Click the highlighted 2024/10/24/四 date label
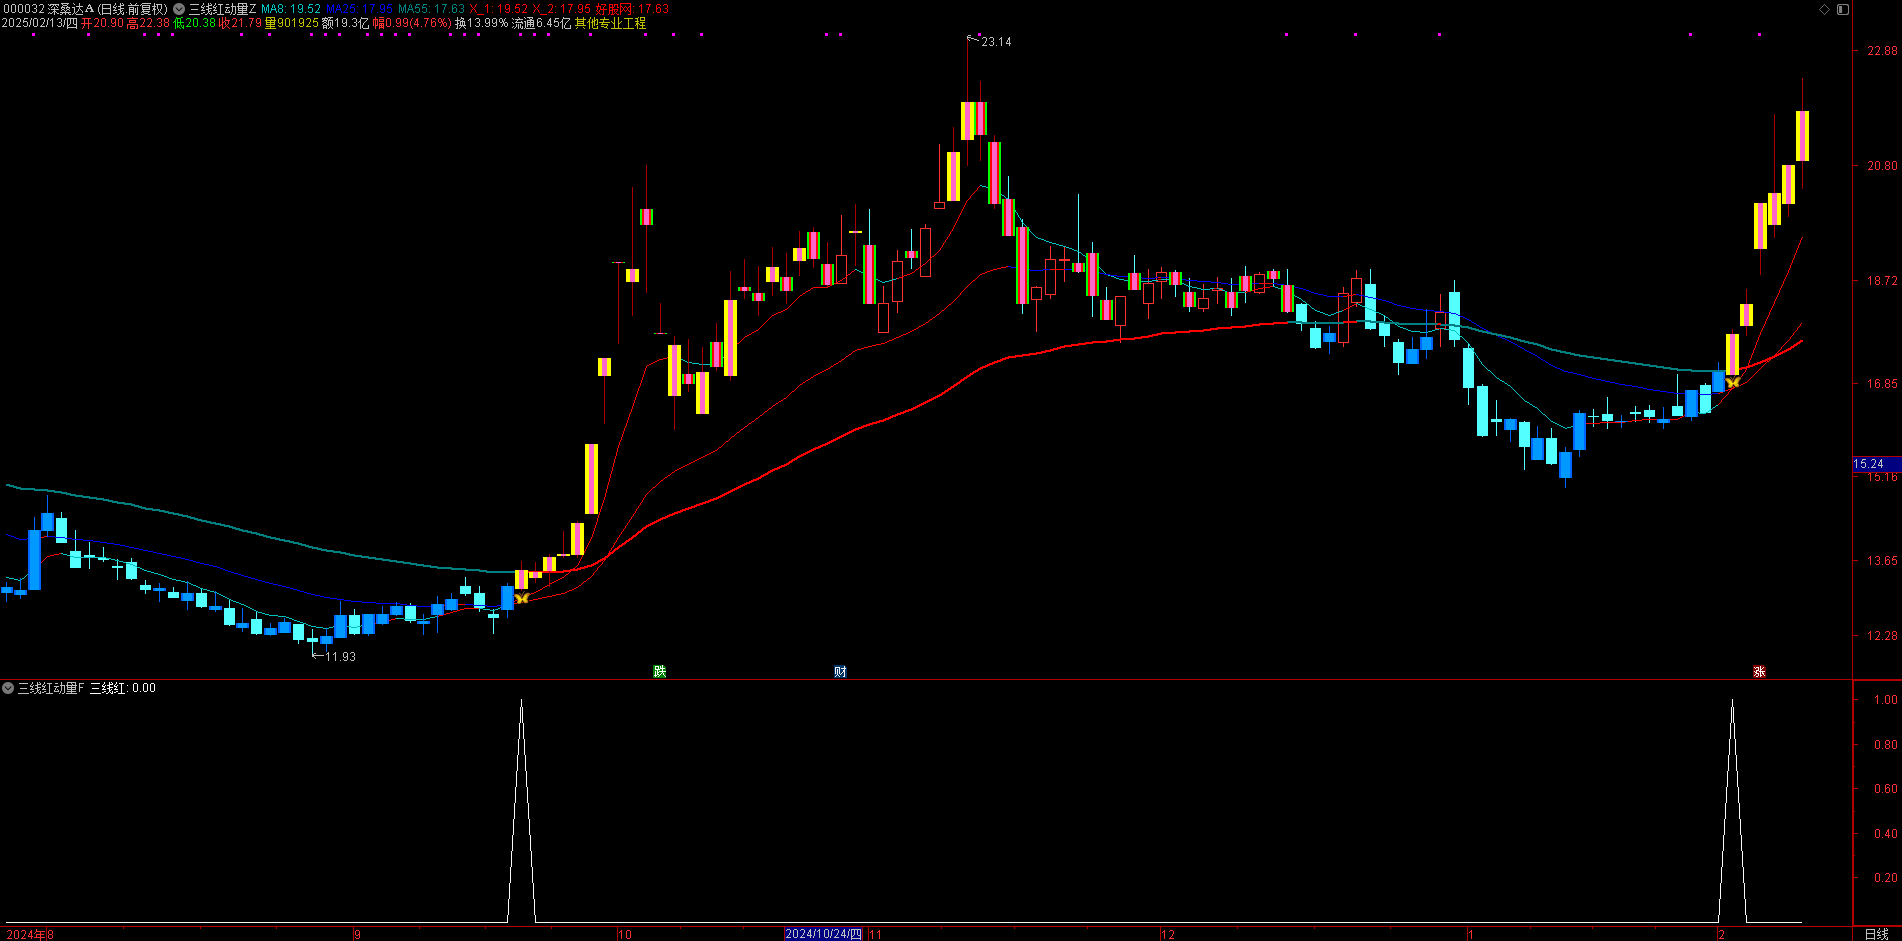Screen dimensions: 1902x941 coord(823,934)
